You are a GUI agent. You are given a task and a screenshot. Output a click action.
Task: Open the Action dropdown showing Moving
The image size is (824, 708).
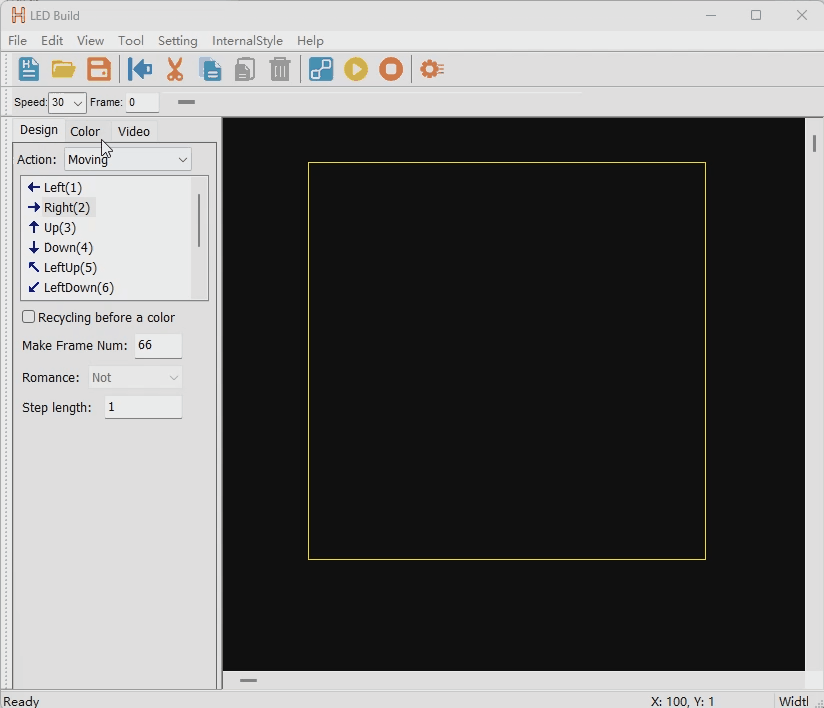(127, 159)
